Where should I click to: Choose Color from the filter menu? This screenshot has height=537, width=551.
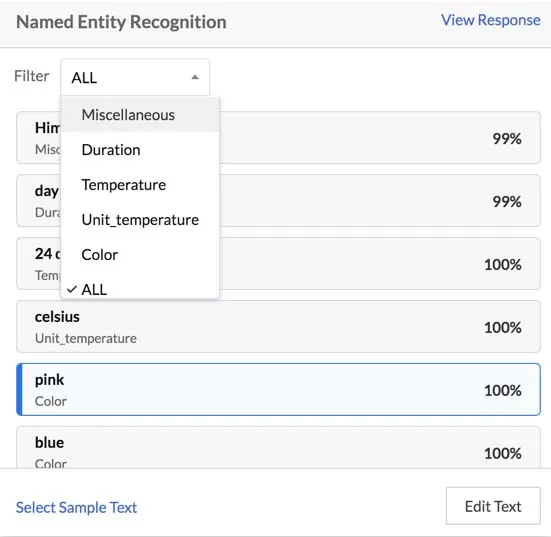(x=140, y=254)
